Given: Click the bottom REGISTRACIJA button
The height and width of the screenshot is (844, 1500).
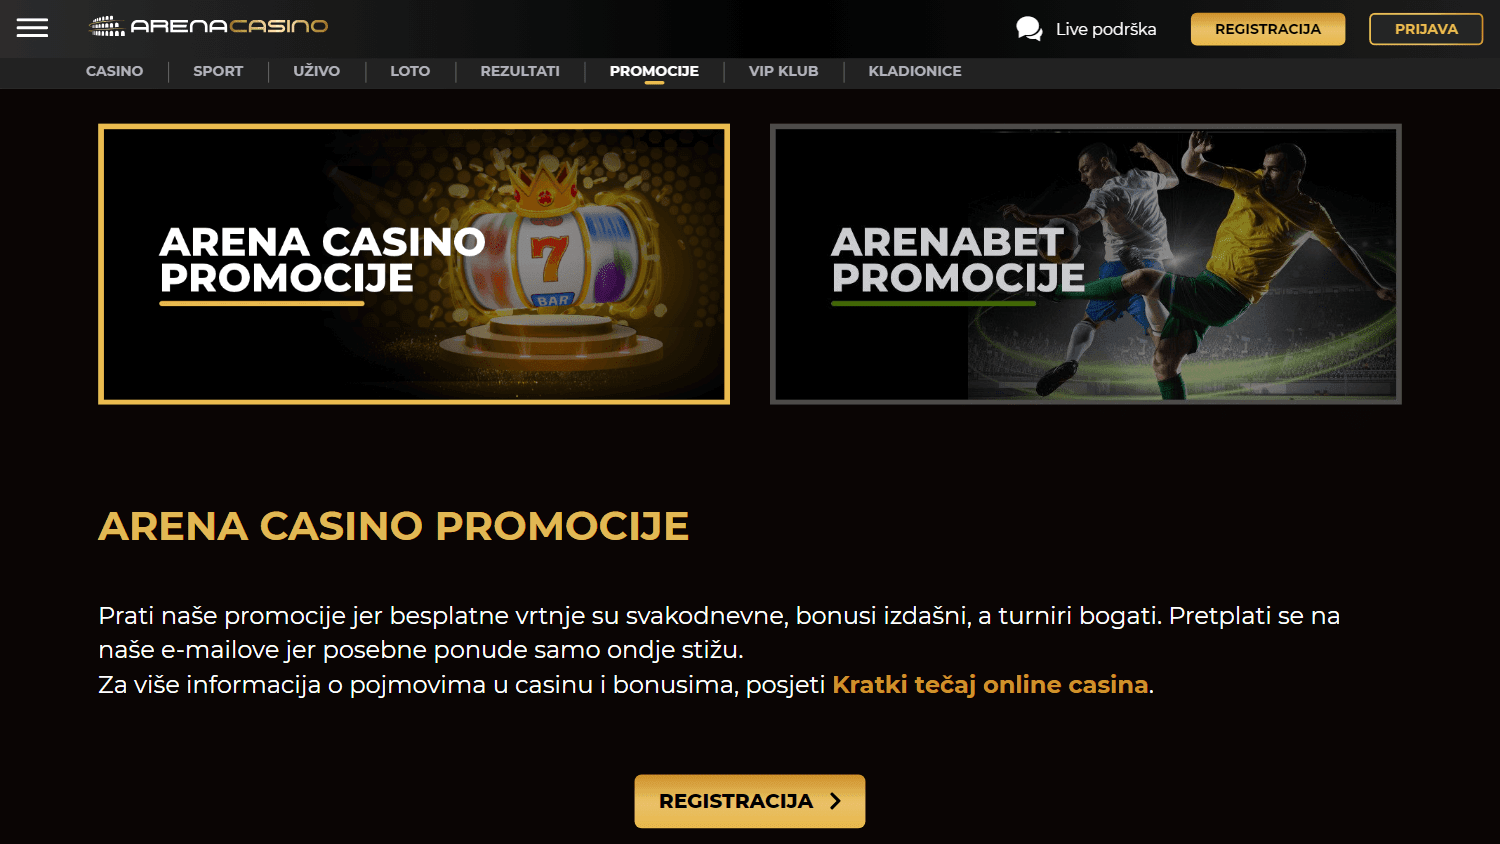Looking at the screenshot, I should tap(750, 801).
